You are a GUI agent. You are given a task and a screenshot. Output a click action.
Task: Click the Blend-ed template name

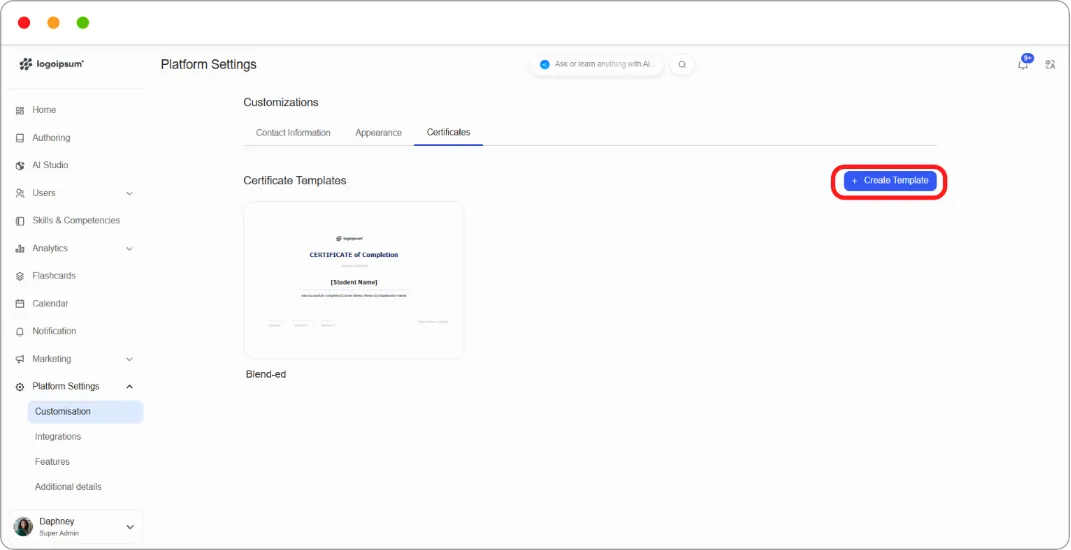click(266, 374)
